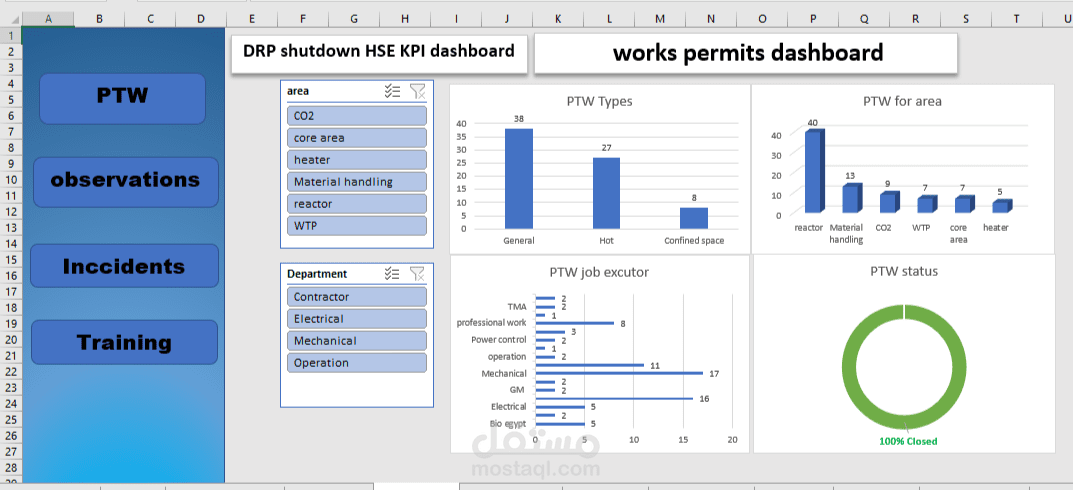Filter by Electrical department

pos(357,318)
